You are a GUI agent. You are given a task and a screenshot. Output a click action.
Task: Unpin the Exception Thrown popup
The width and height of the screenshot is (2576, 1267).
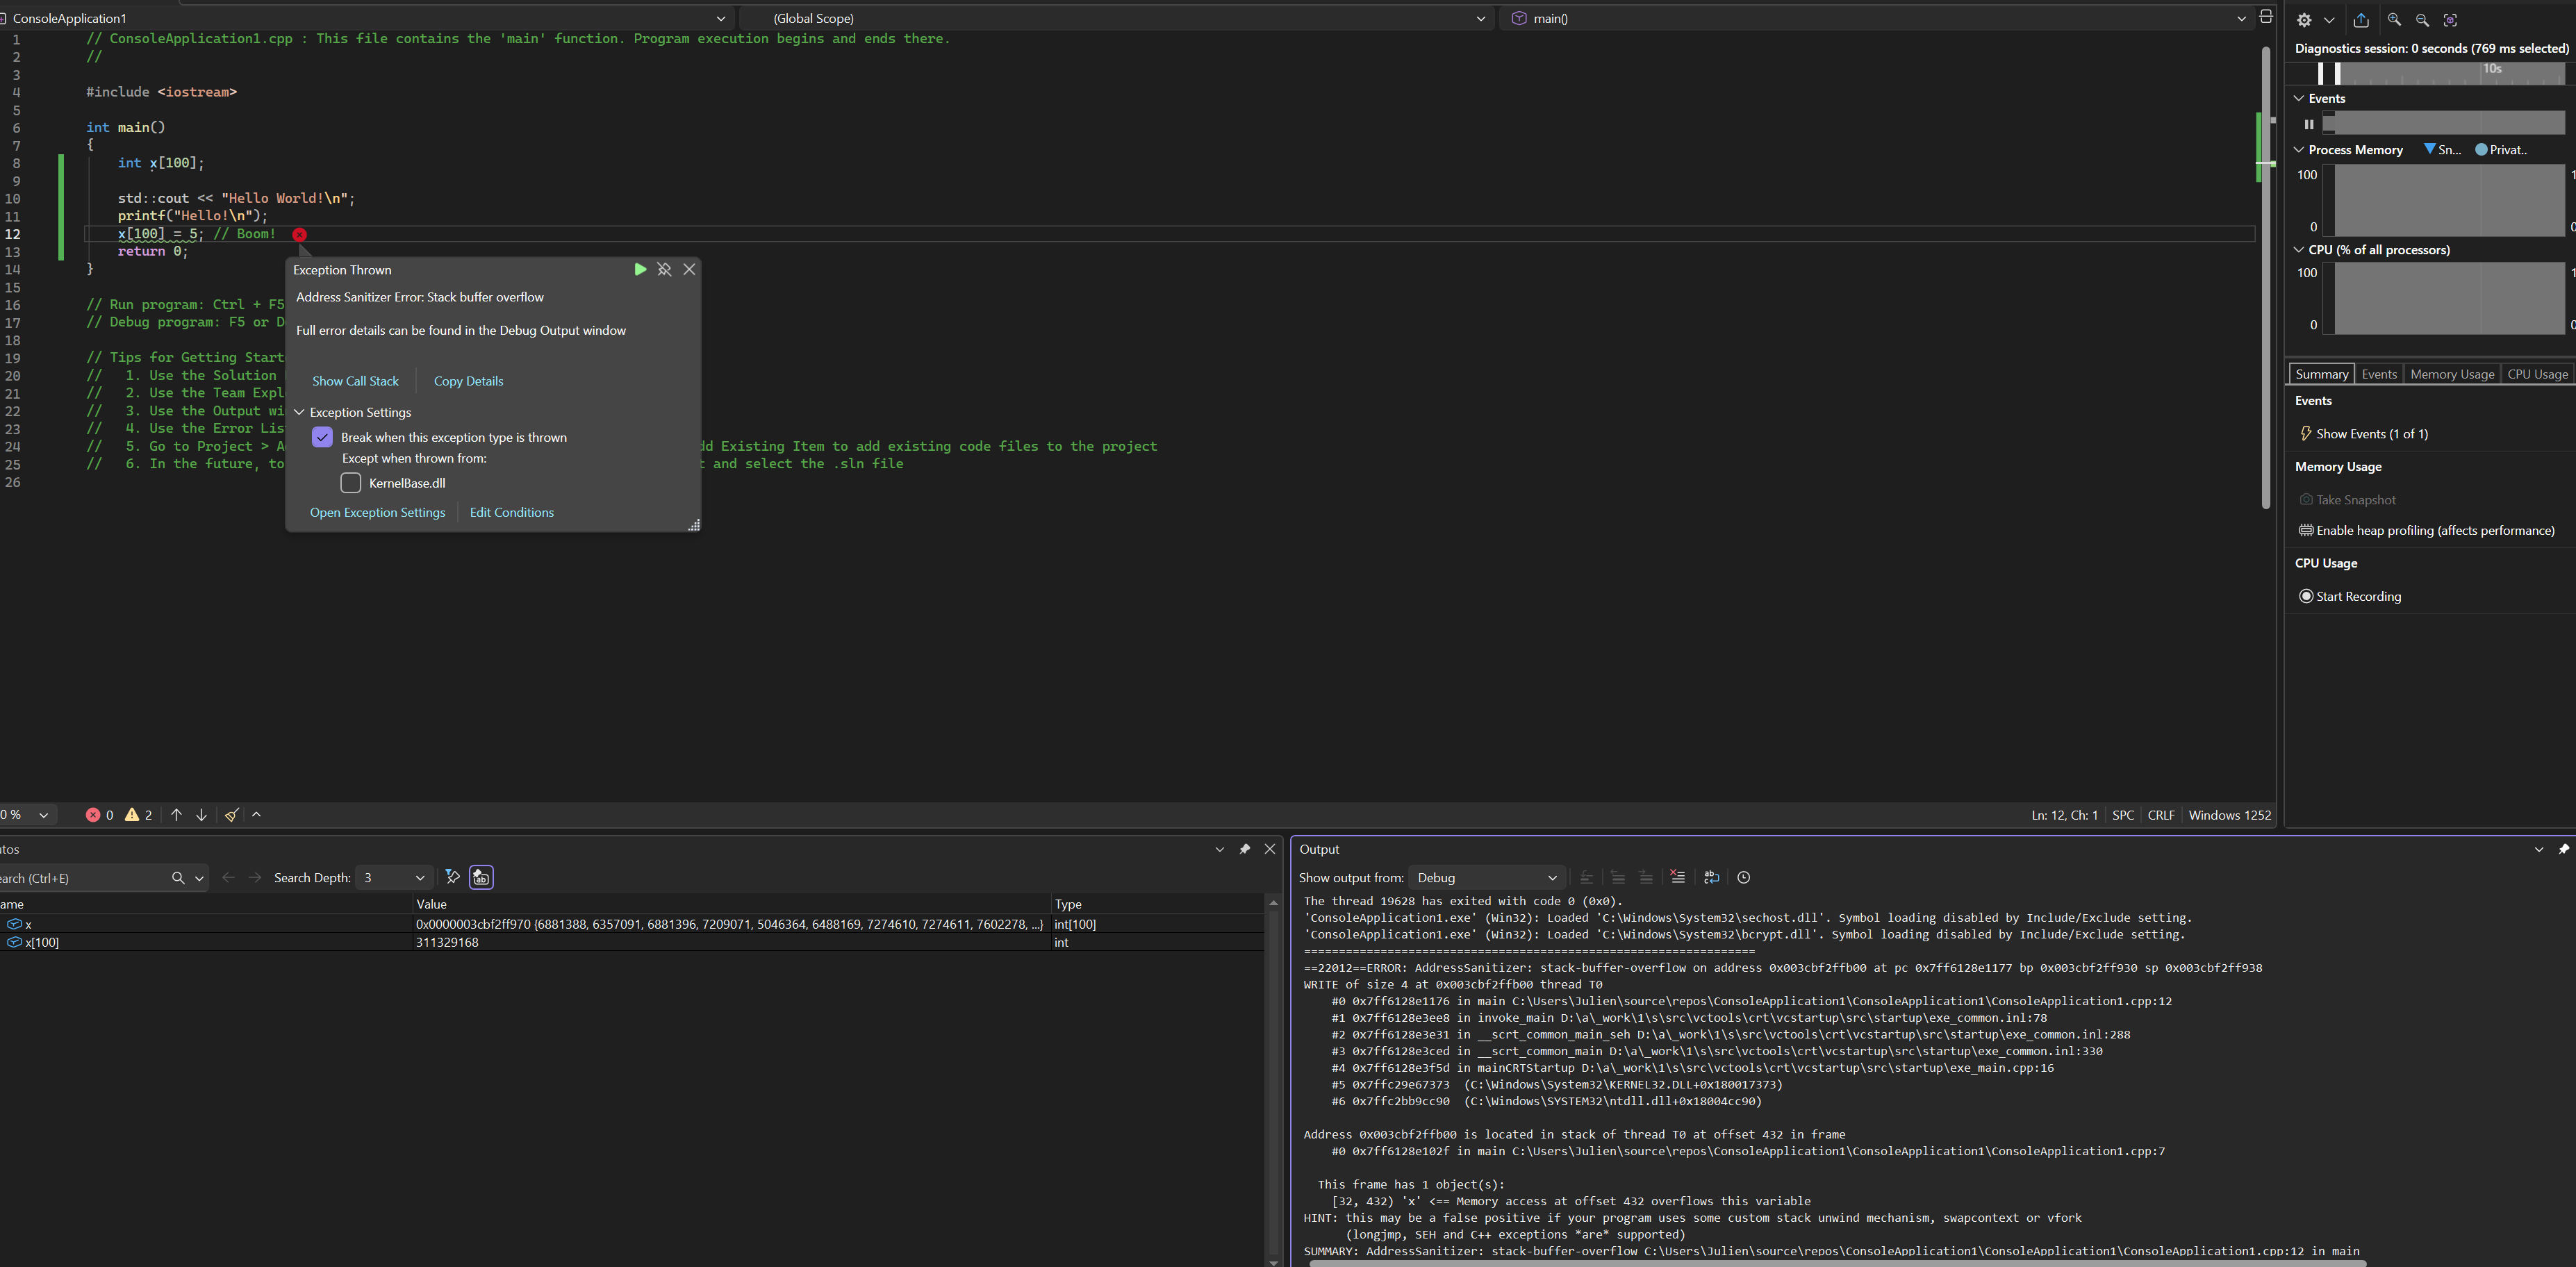(664, 270)
